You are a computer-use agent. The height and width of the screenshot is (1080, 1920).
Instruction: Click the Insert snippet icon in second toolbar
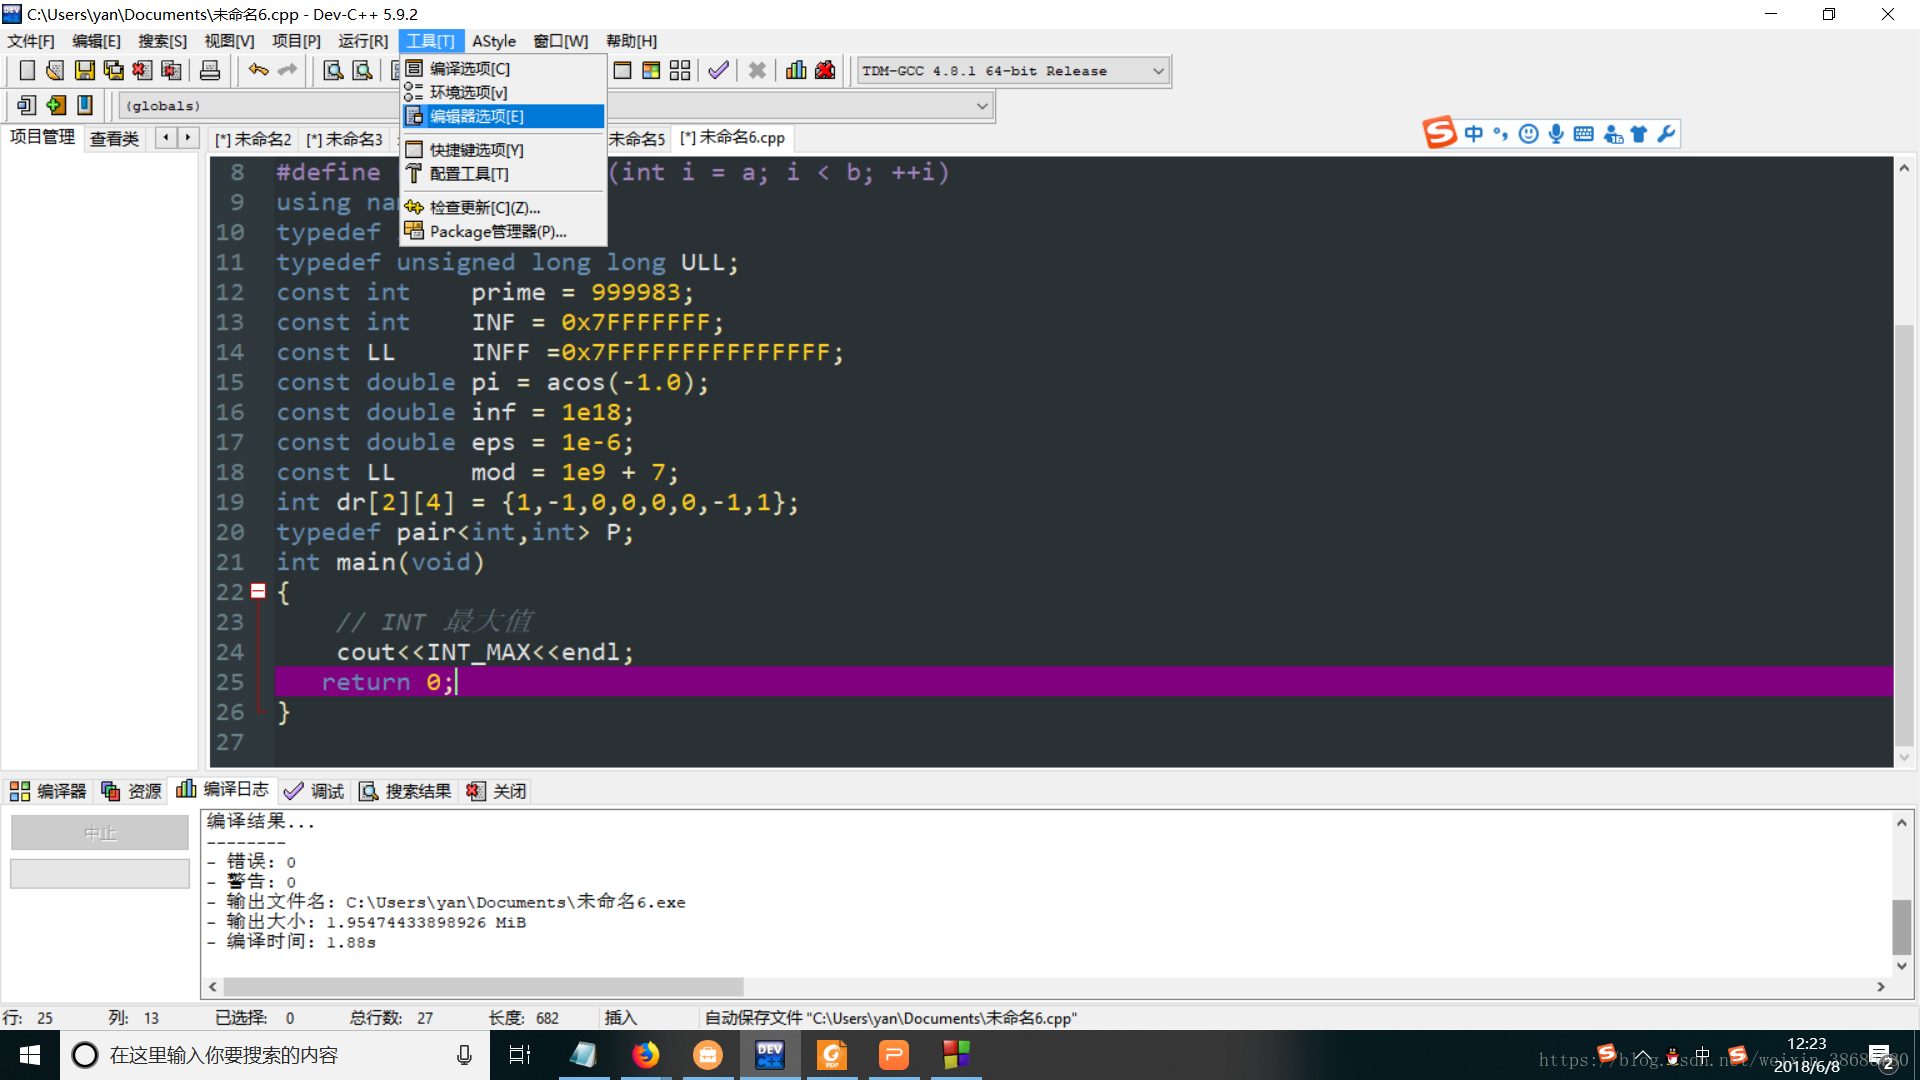27,105
